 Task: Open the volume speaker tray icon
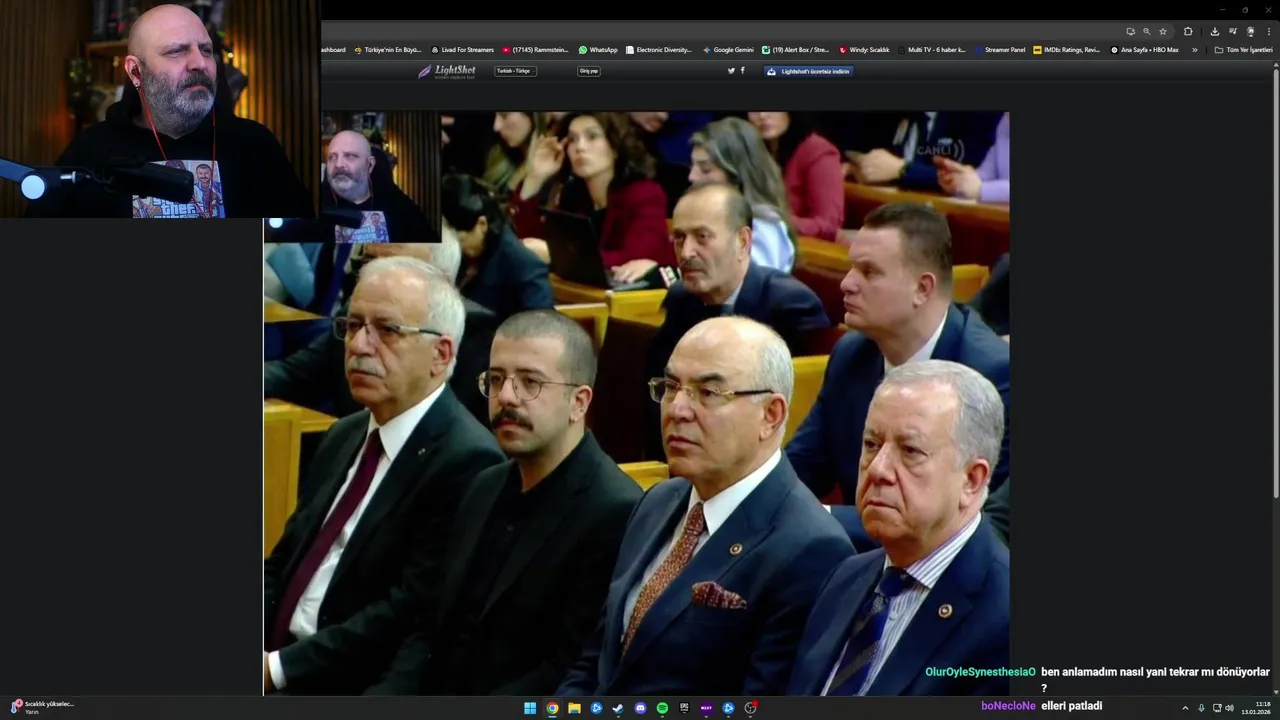tap(1229, 708)
